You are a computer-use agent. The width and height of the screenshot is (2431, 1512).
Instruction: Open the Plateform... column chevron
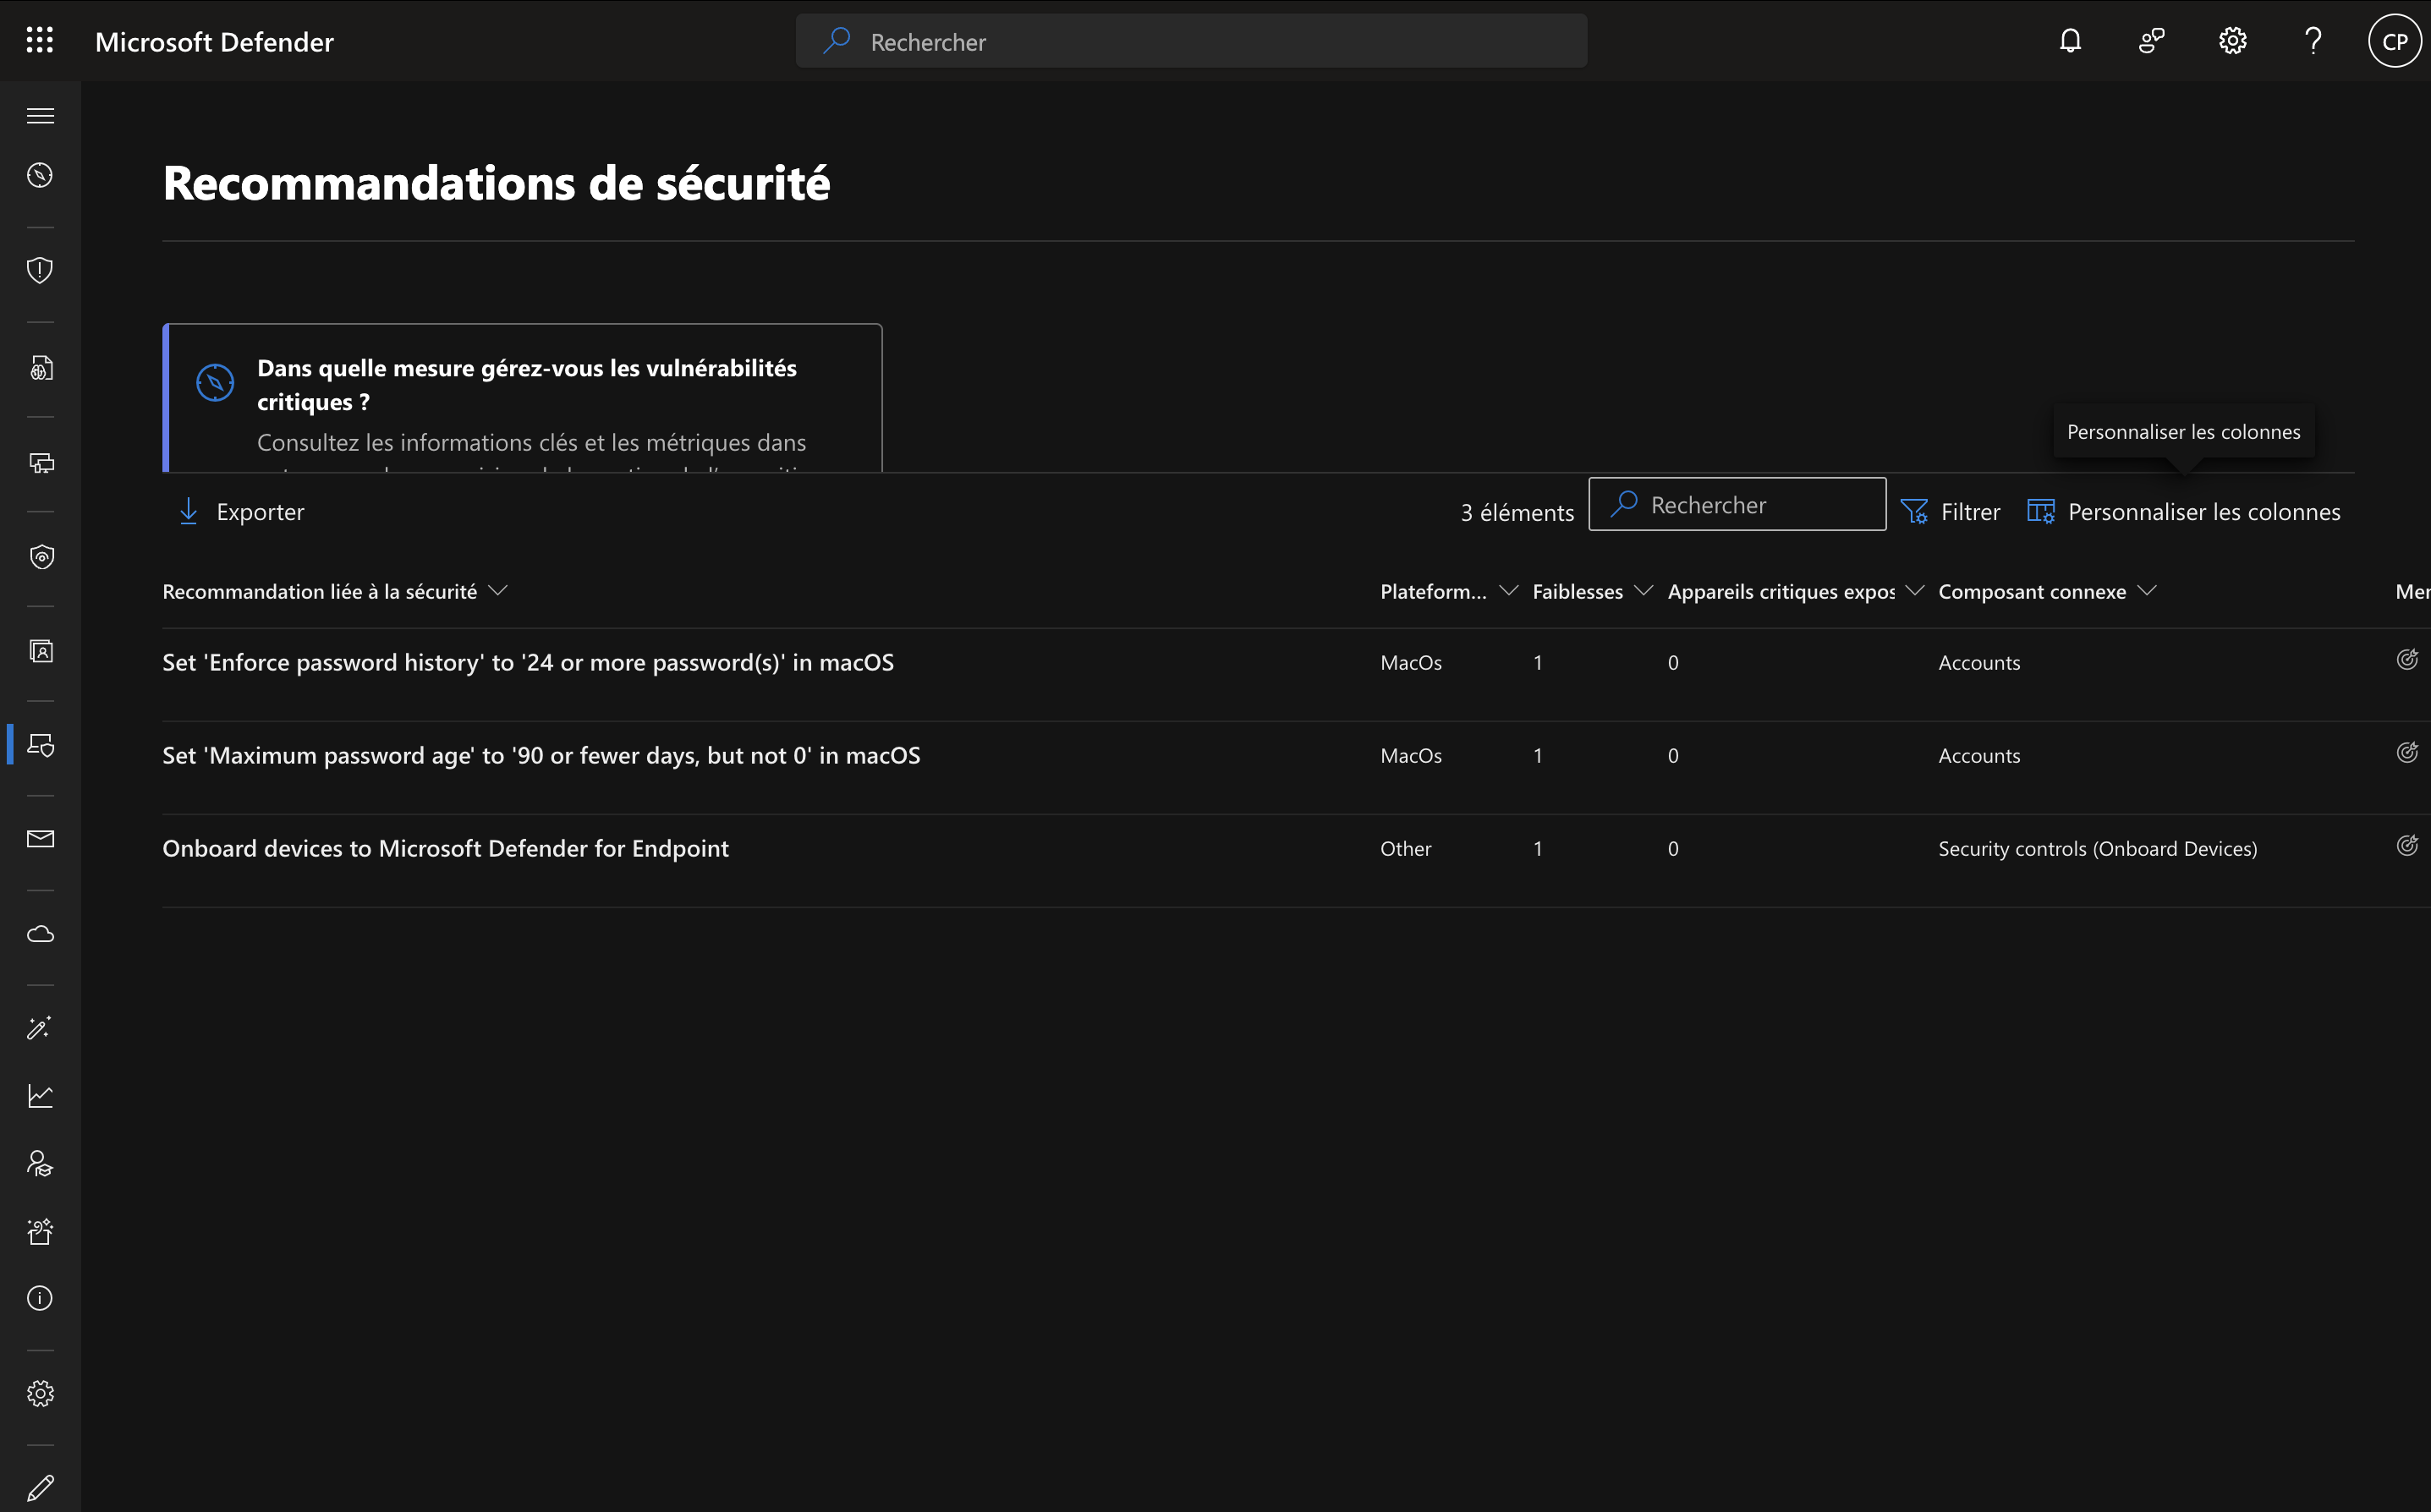(1509, 590)
